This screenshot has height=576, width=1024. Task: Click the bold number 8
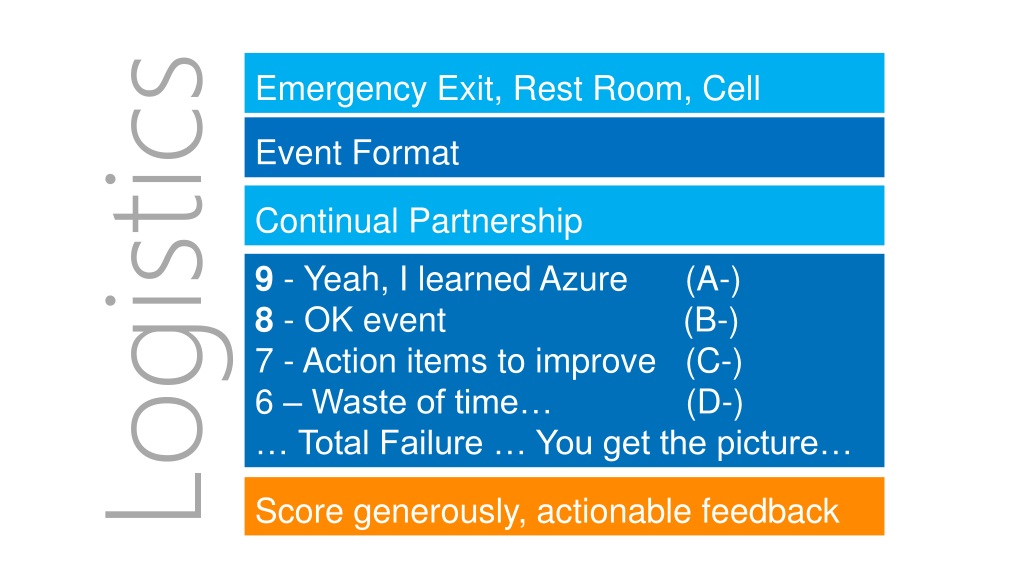click(264, 320)
